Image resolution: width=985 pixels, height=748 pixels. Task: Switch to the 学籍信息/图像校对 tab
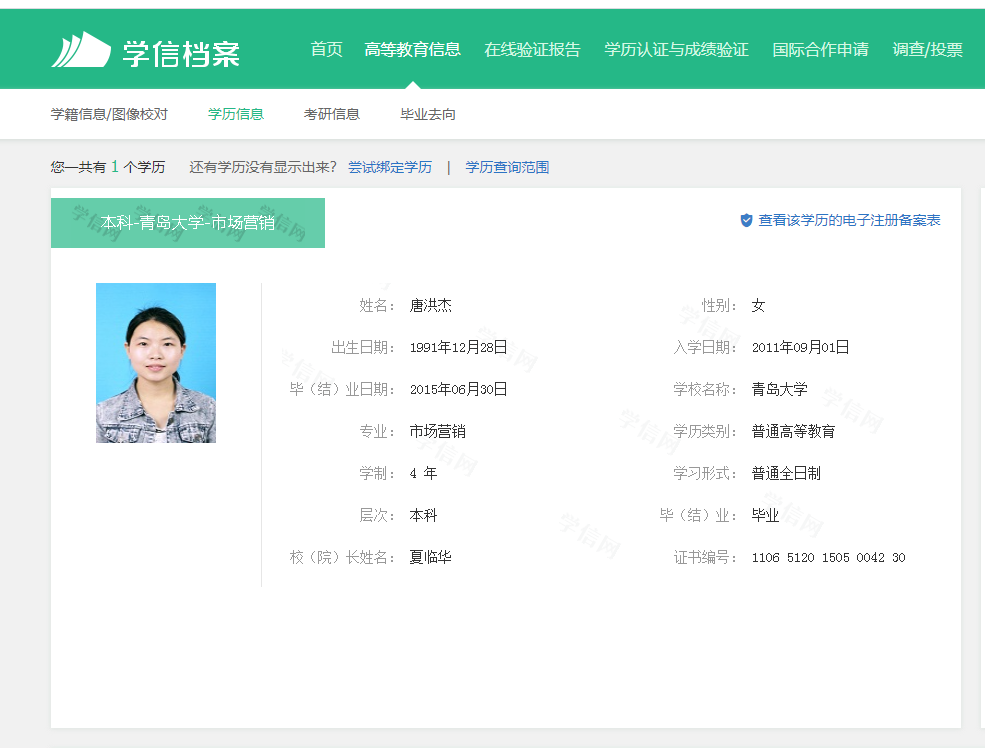click(x=109, y=114)
